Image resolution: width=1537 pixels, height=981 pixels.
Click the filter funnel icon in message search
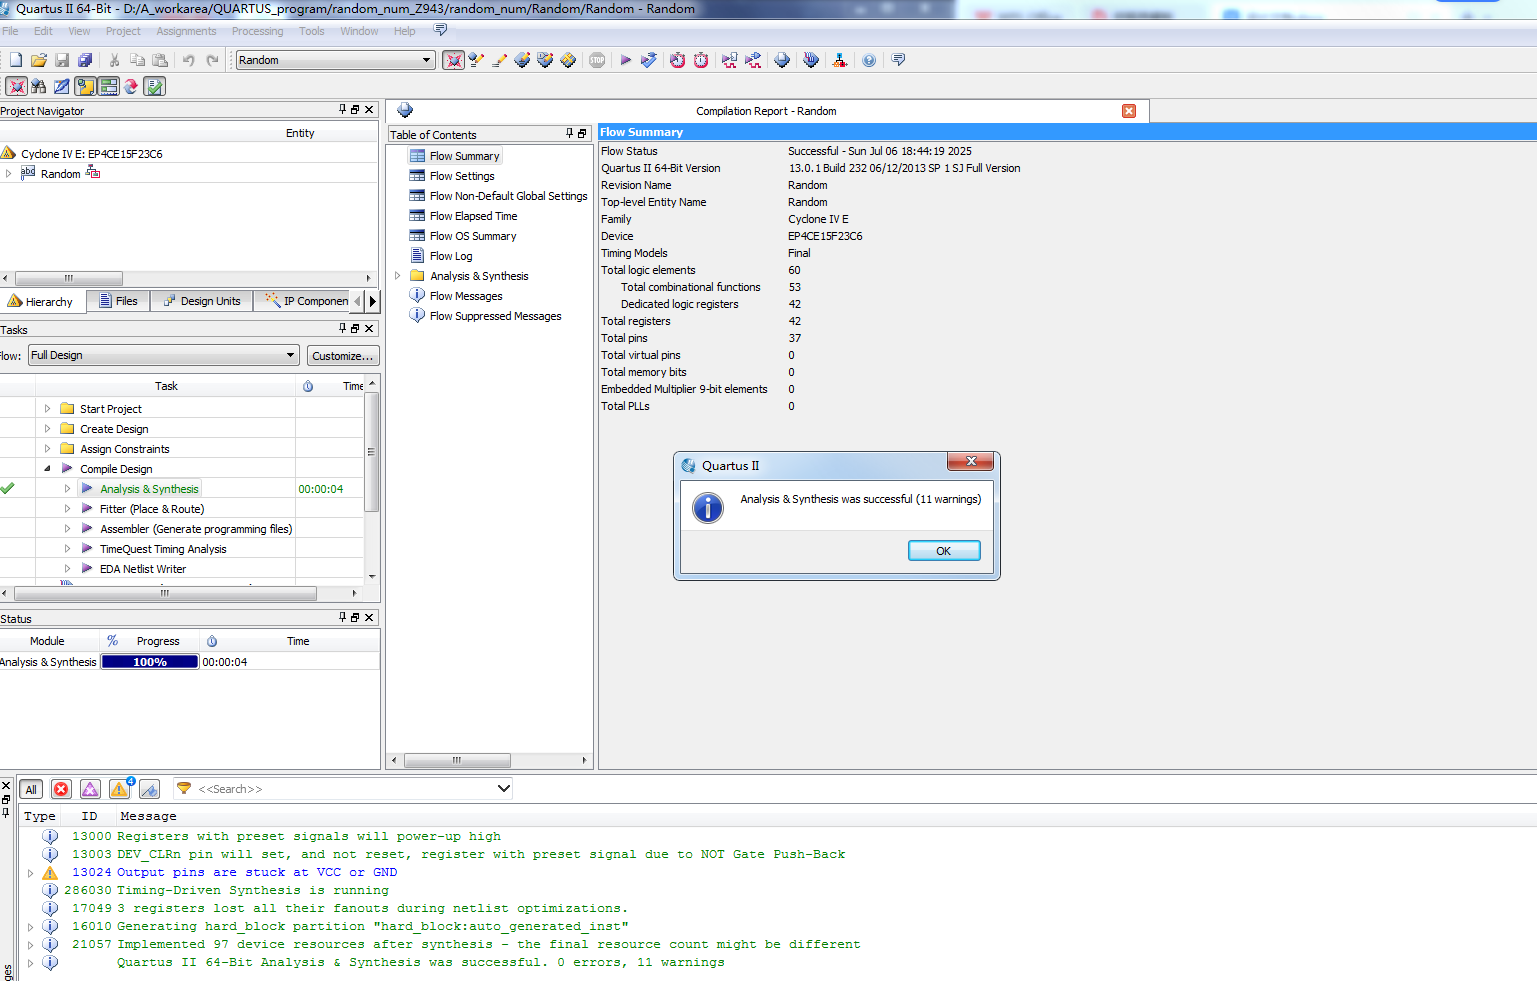(x=184, y=789)
